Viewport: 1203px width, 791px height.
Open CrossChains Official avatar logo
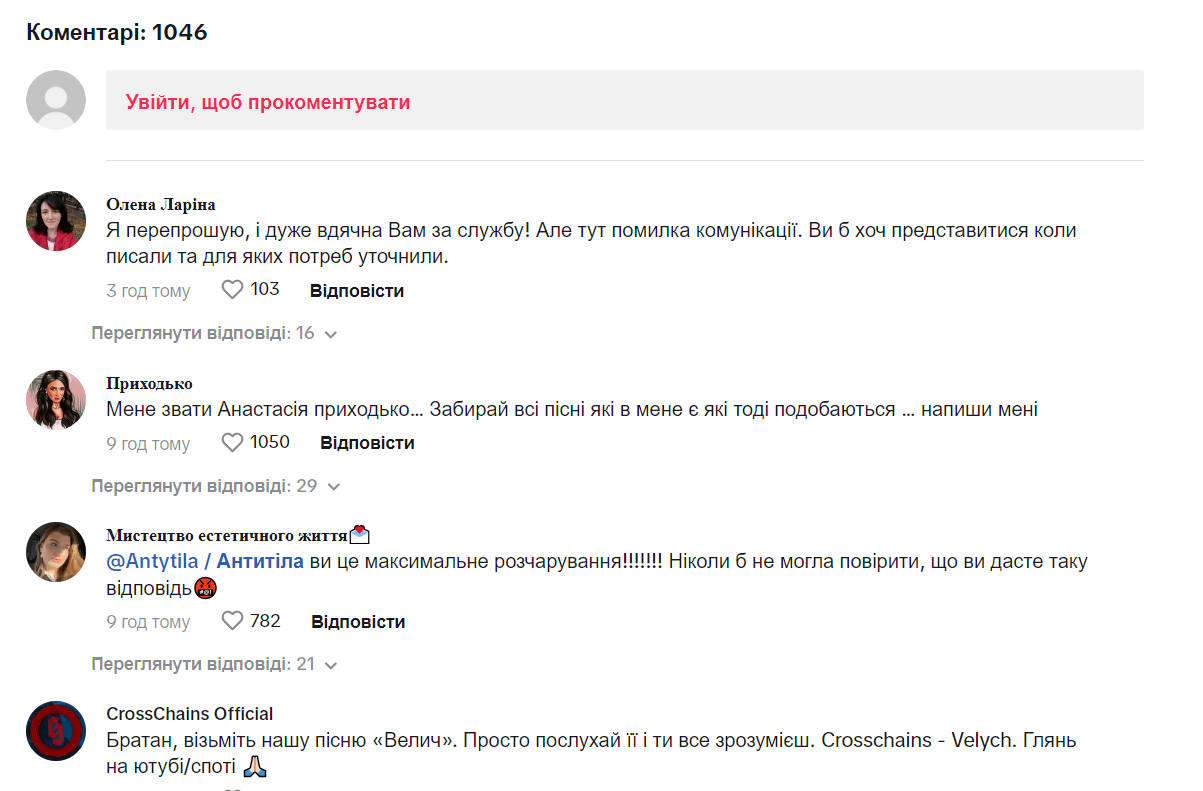(56, 731)
